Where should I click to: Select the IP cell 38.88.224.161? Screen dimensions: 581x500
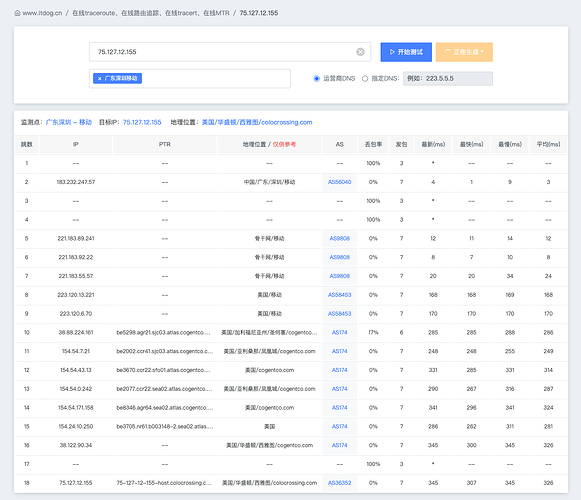coord(76,332)
